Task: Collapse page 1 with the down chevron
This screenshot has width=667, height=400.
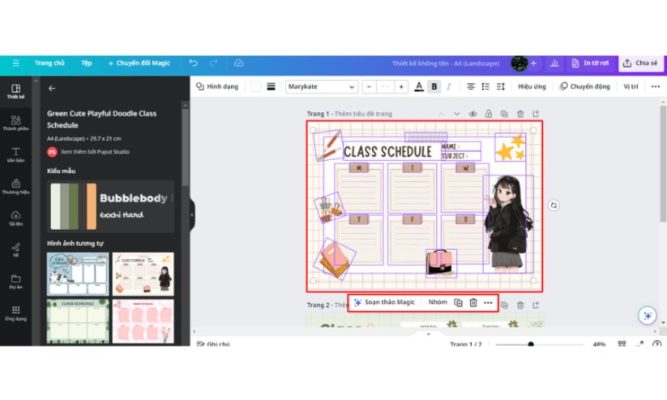Action: coord(456,114)
